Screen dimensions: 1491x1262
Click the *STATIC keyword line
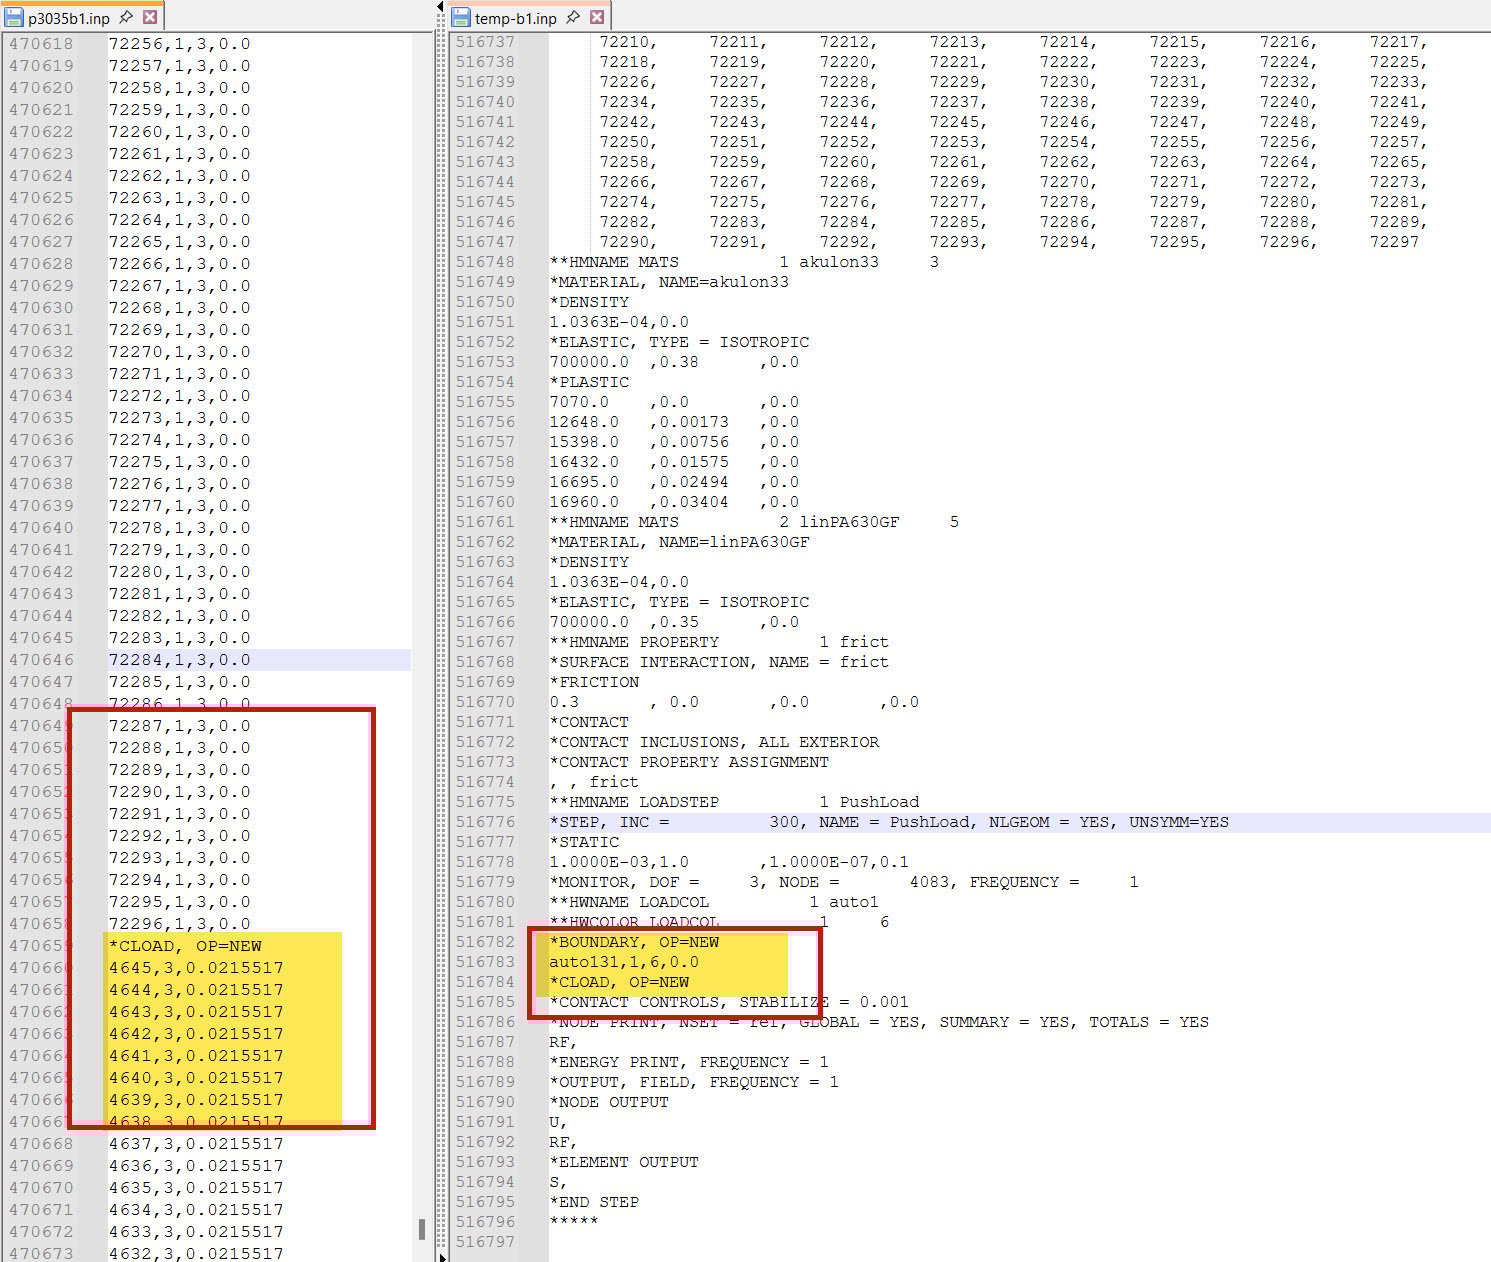pyautogui.click(x=584, y=842)
